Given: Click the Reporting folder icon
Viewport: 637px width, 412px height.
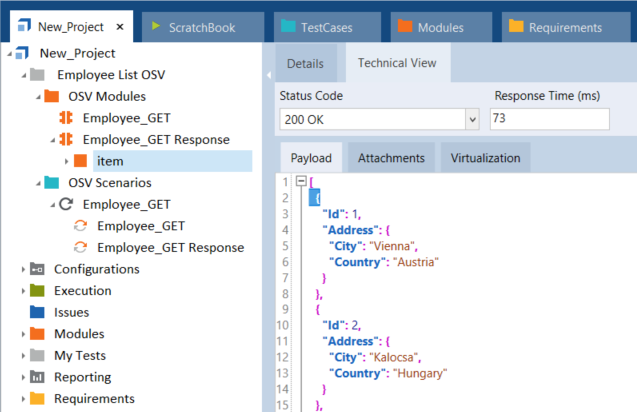Looking at the screenshot, I should pyautogui.click(x=37, y=377).
